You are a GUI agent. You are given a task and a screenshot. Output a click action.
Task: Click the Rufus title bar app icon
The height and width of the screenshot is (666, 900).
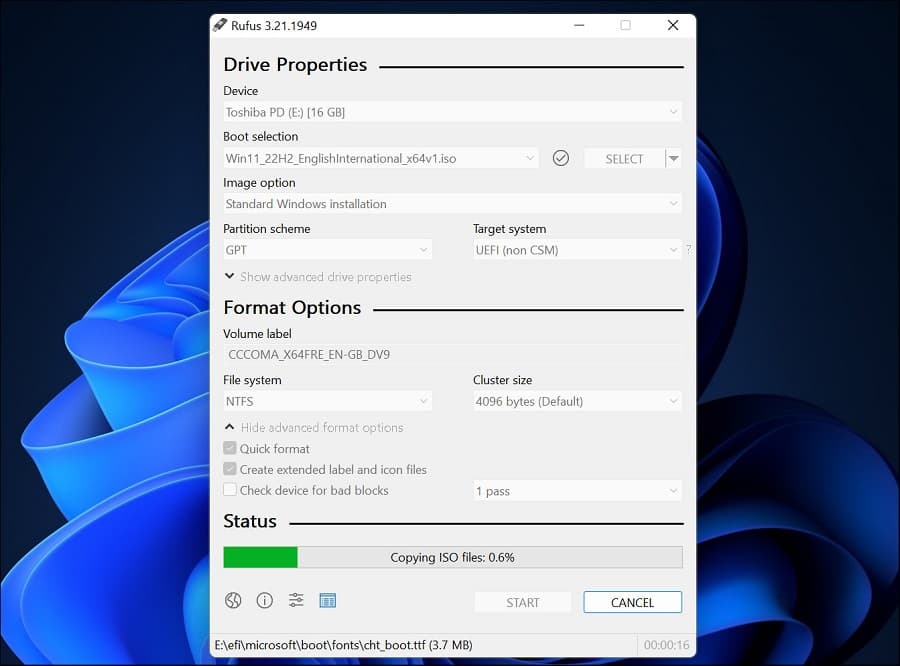point(220,25)
